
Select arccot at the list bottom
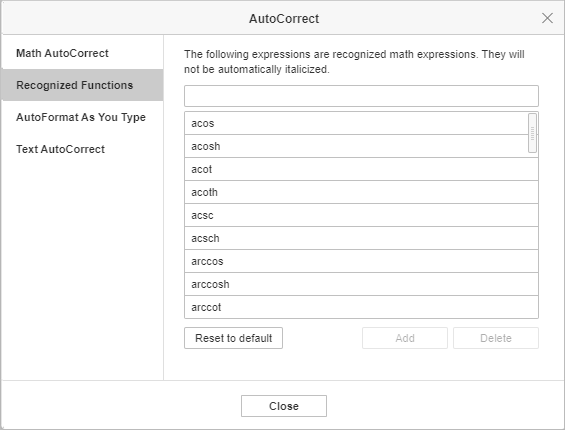click(x=361, y=307)
